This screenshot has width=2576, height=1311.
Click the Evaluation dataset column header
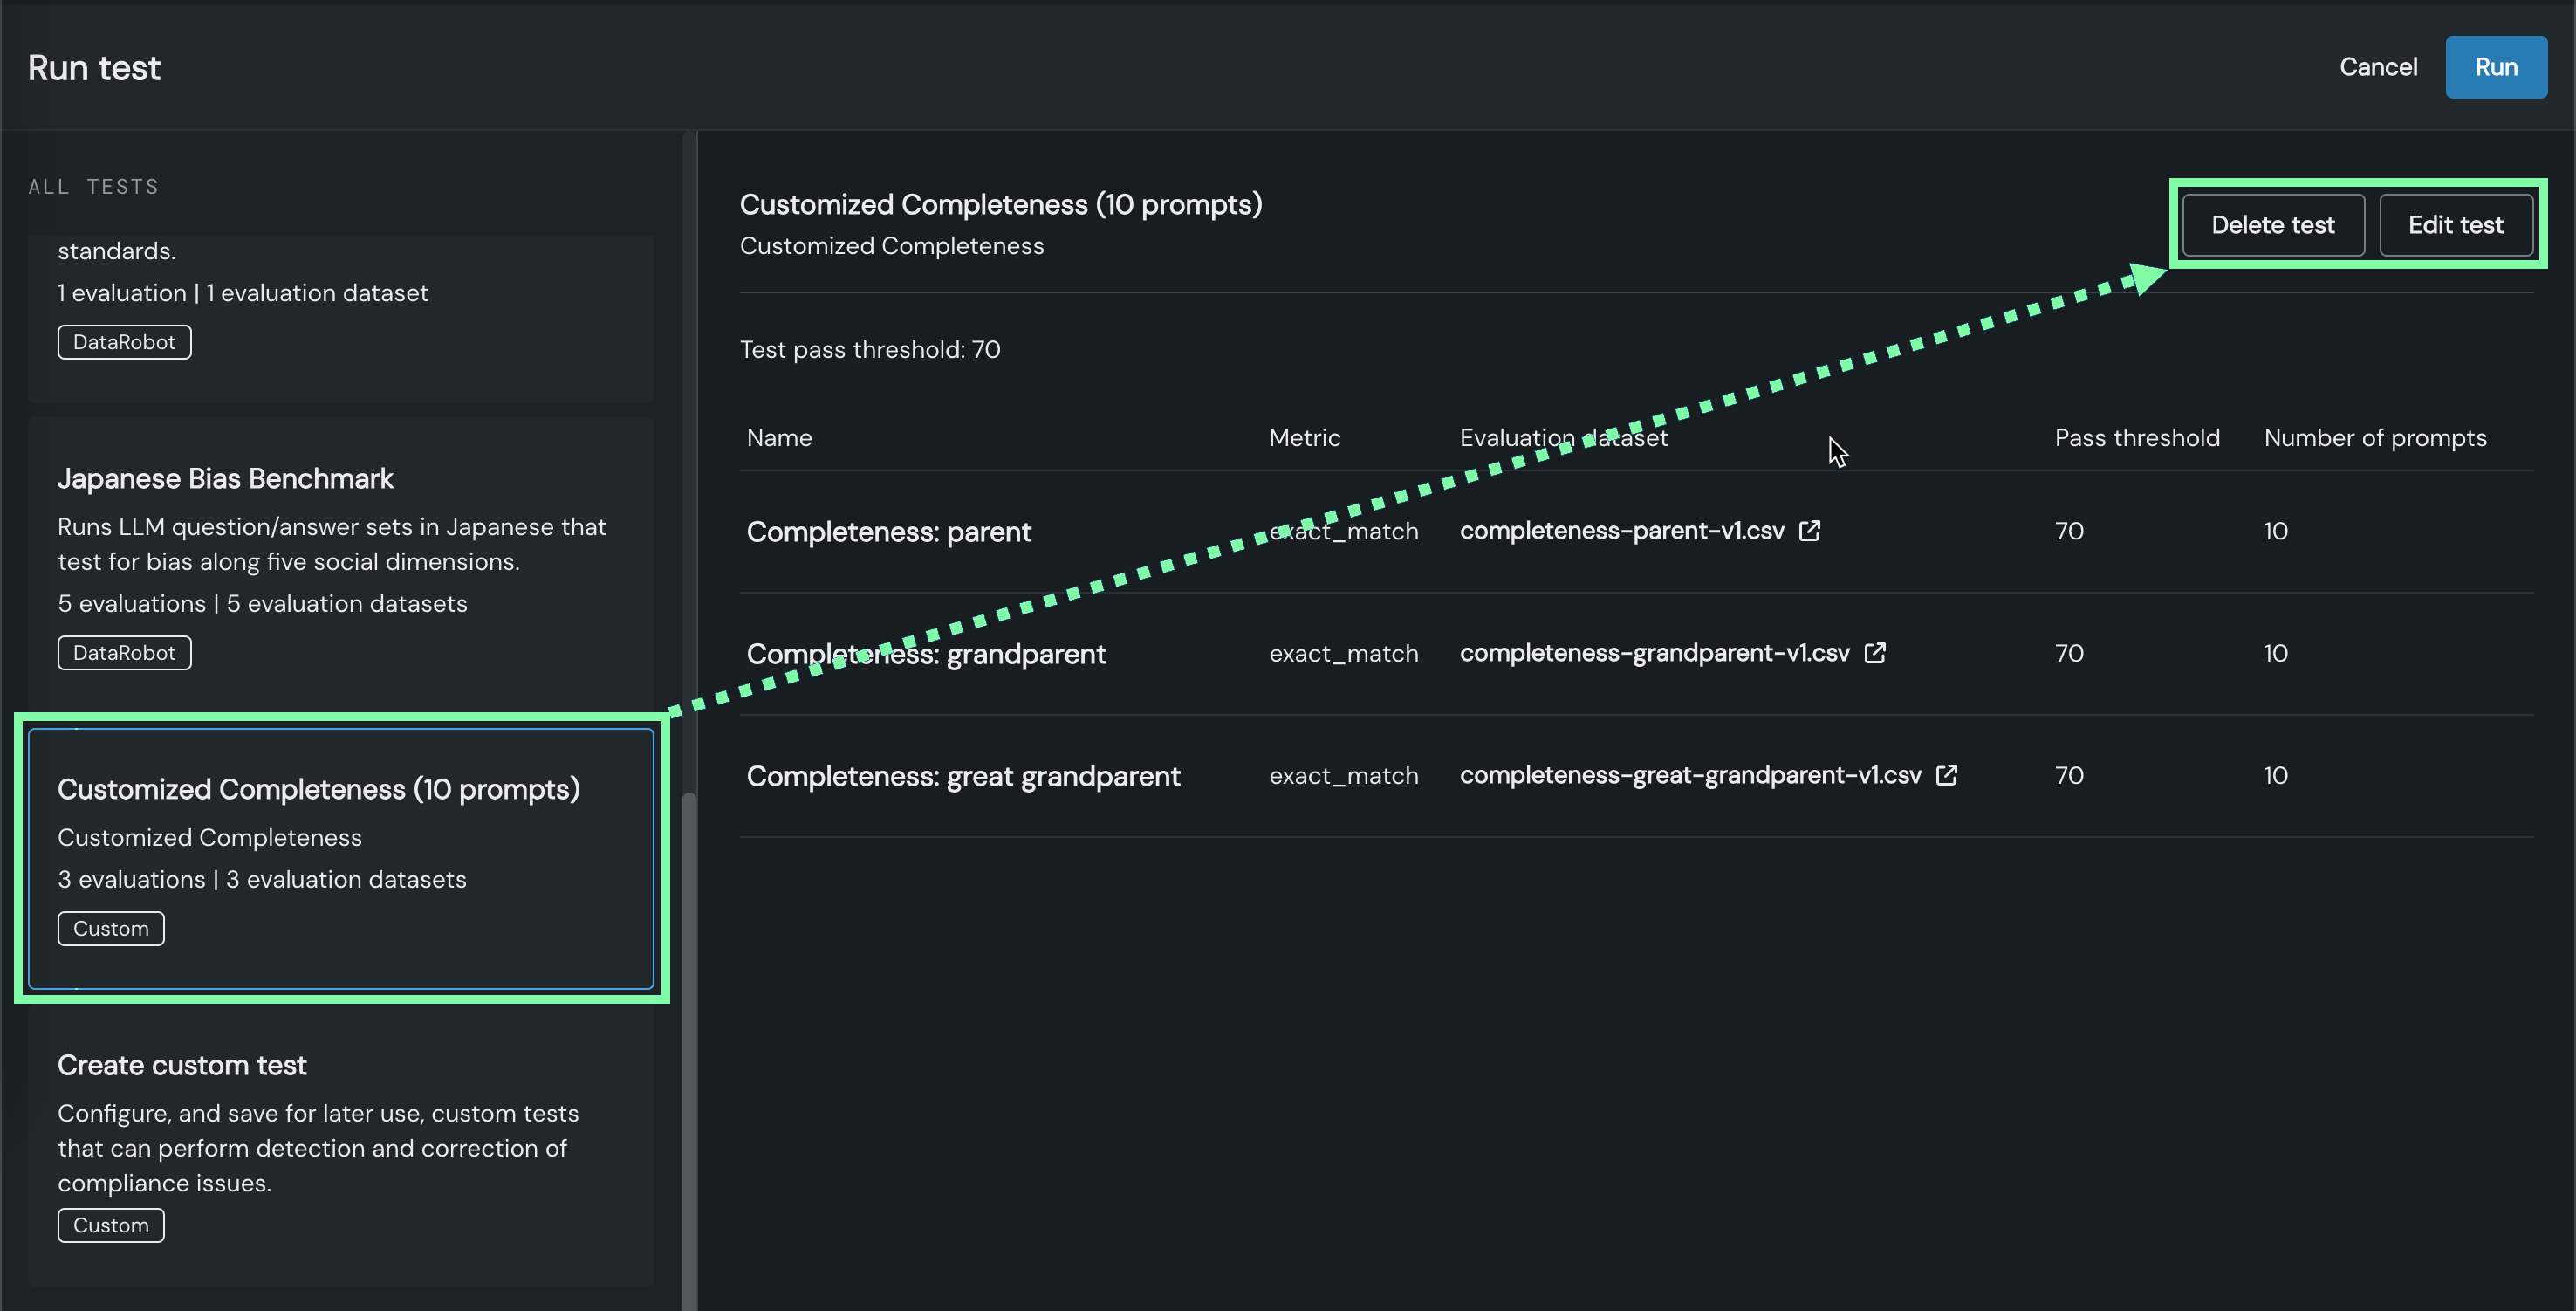pos(1563,438)
